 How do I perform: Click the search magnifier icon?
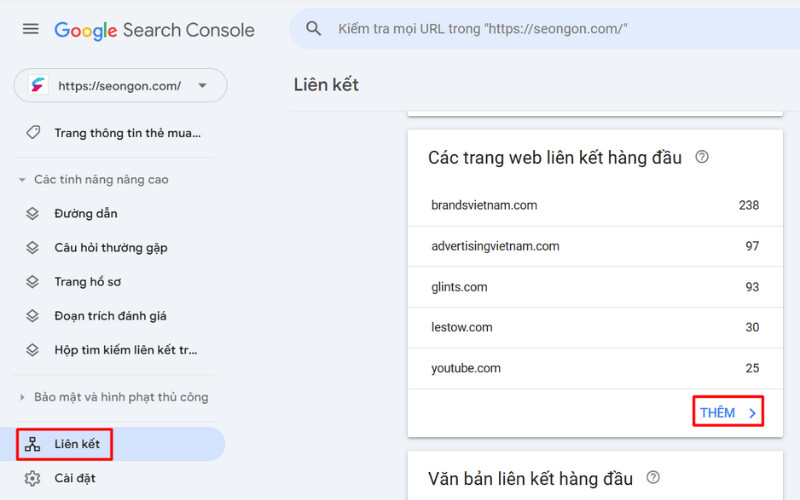click(313, 29)
